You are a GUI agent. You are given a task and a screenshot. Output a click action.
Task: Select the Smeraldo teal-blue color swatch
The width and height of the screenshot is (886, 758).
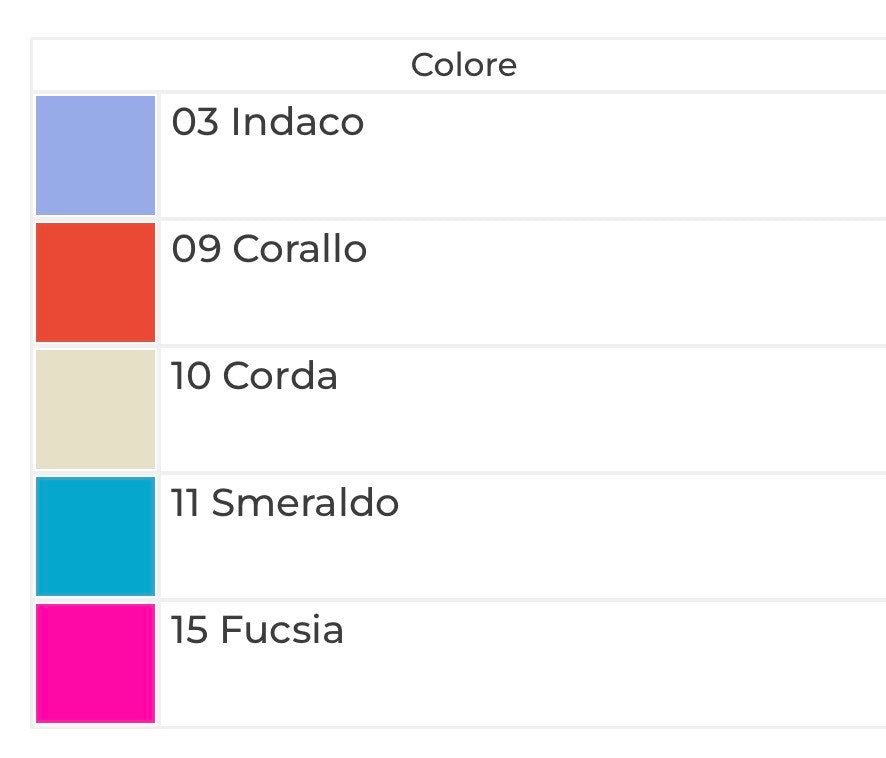[96, 536]
